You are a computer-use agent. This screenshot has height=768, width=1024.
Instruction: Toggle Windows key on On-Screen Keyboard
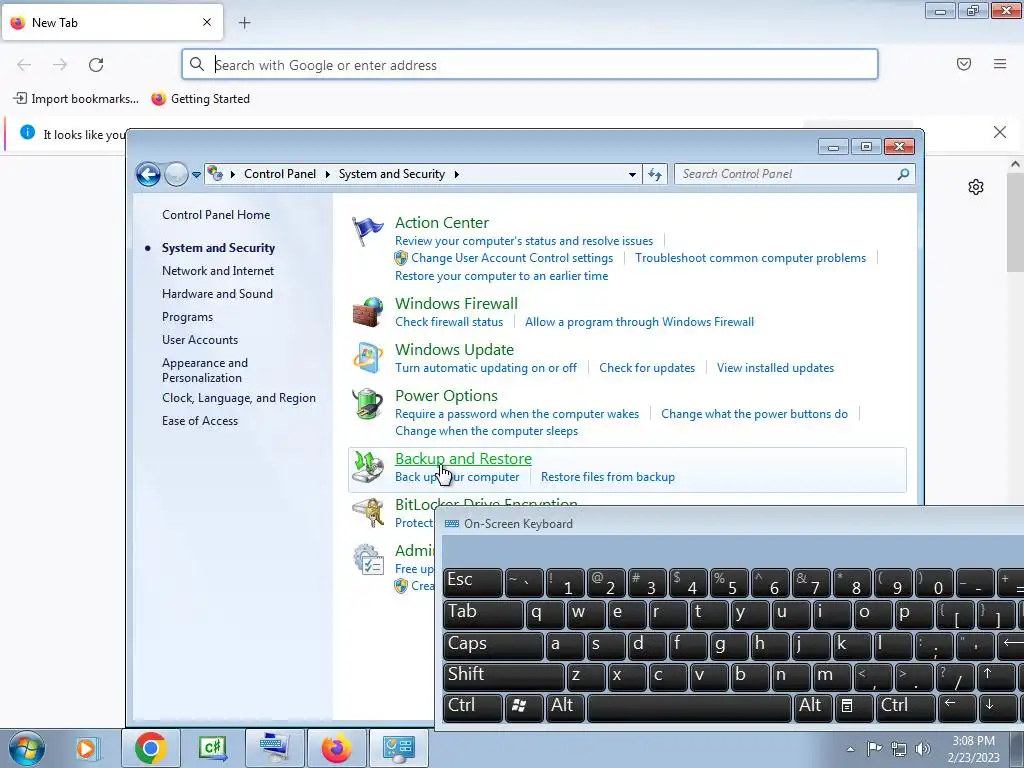coord(524,707)
